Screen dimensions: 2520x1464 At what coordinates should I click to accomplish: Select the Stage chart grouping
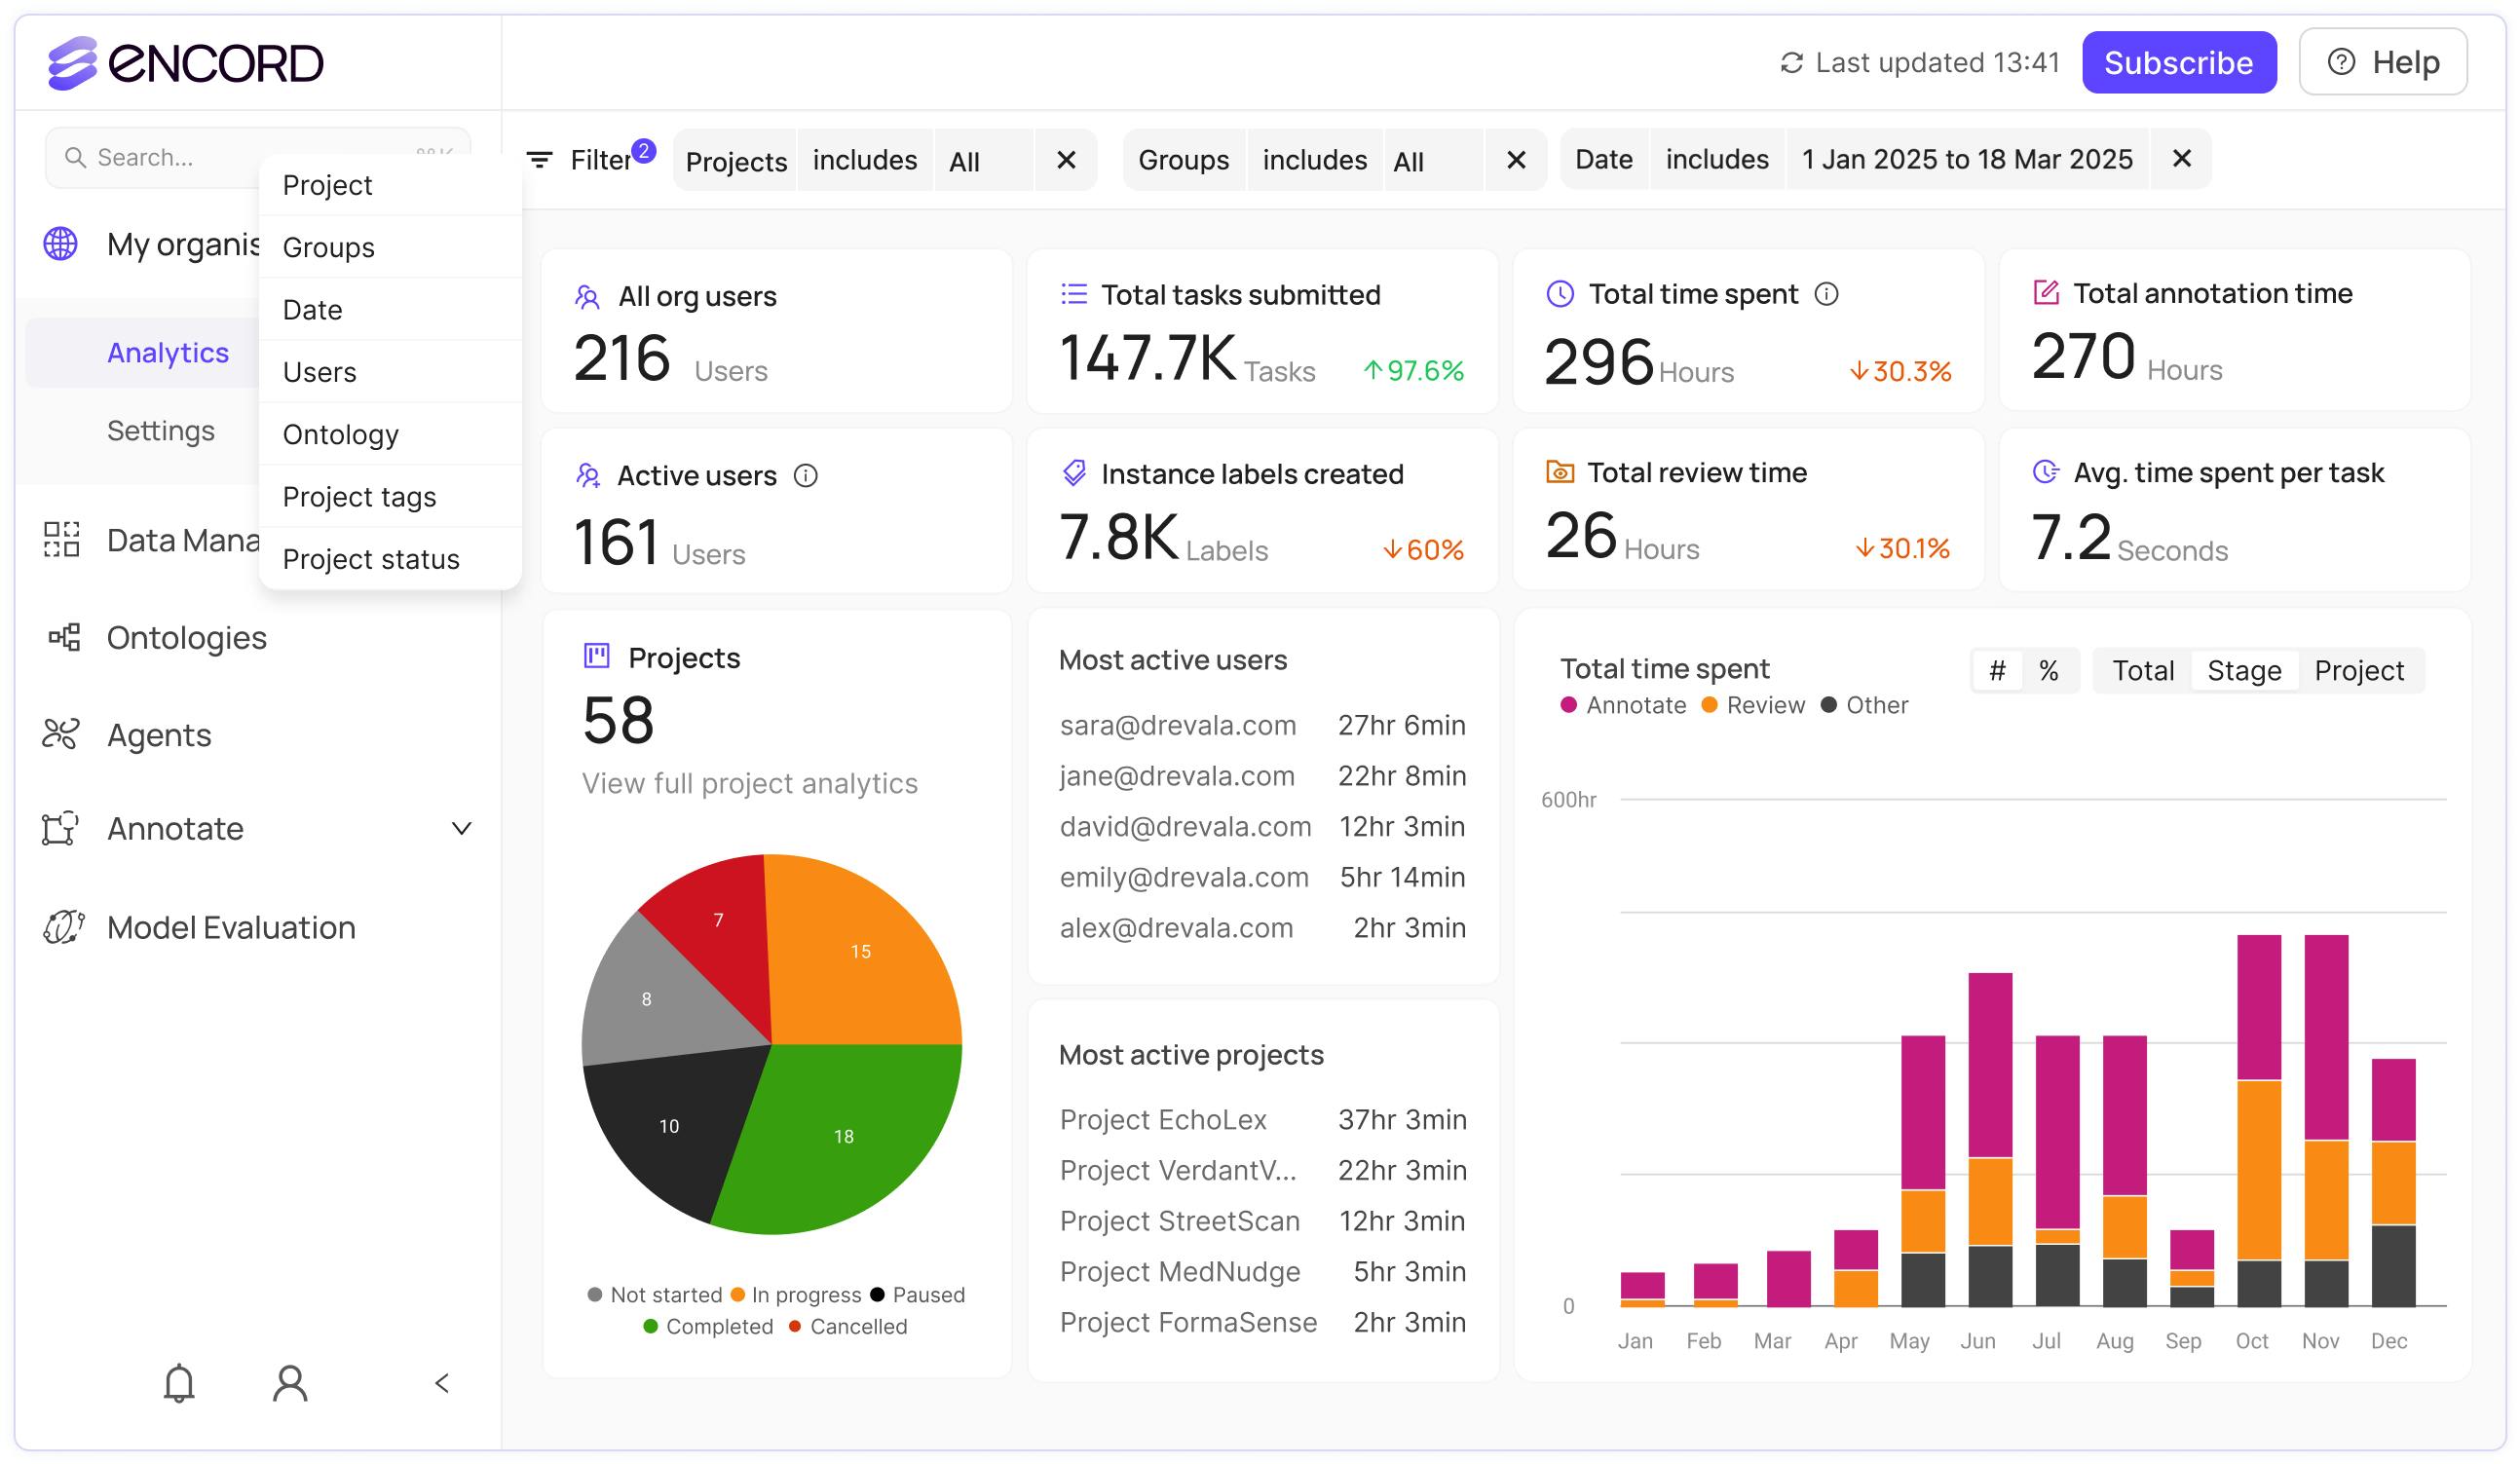[2244, 671]
